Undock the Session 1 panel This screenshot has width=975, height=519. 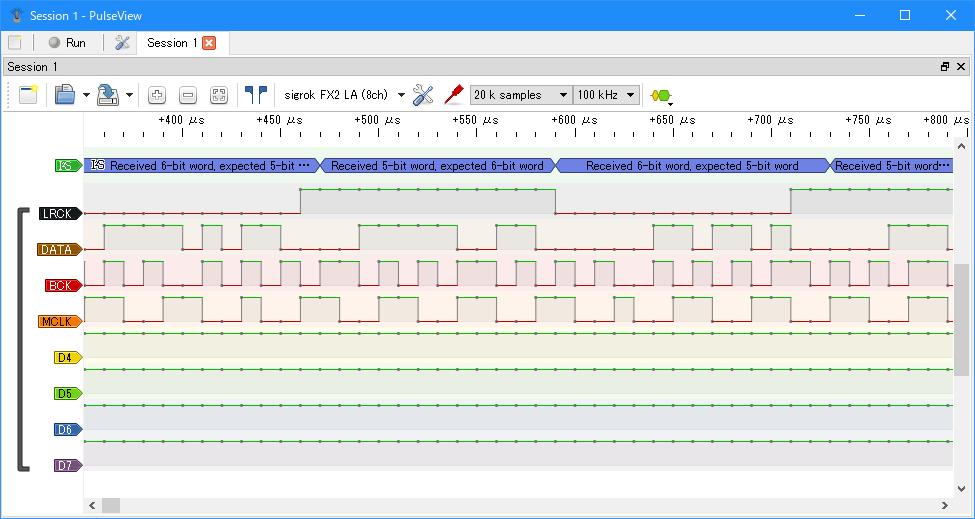tap(945, 67)
